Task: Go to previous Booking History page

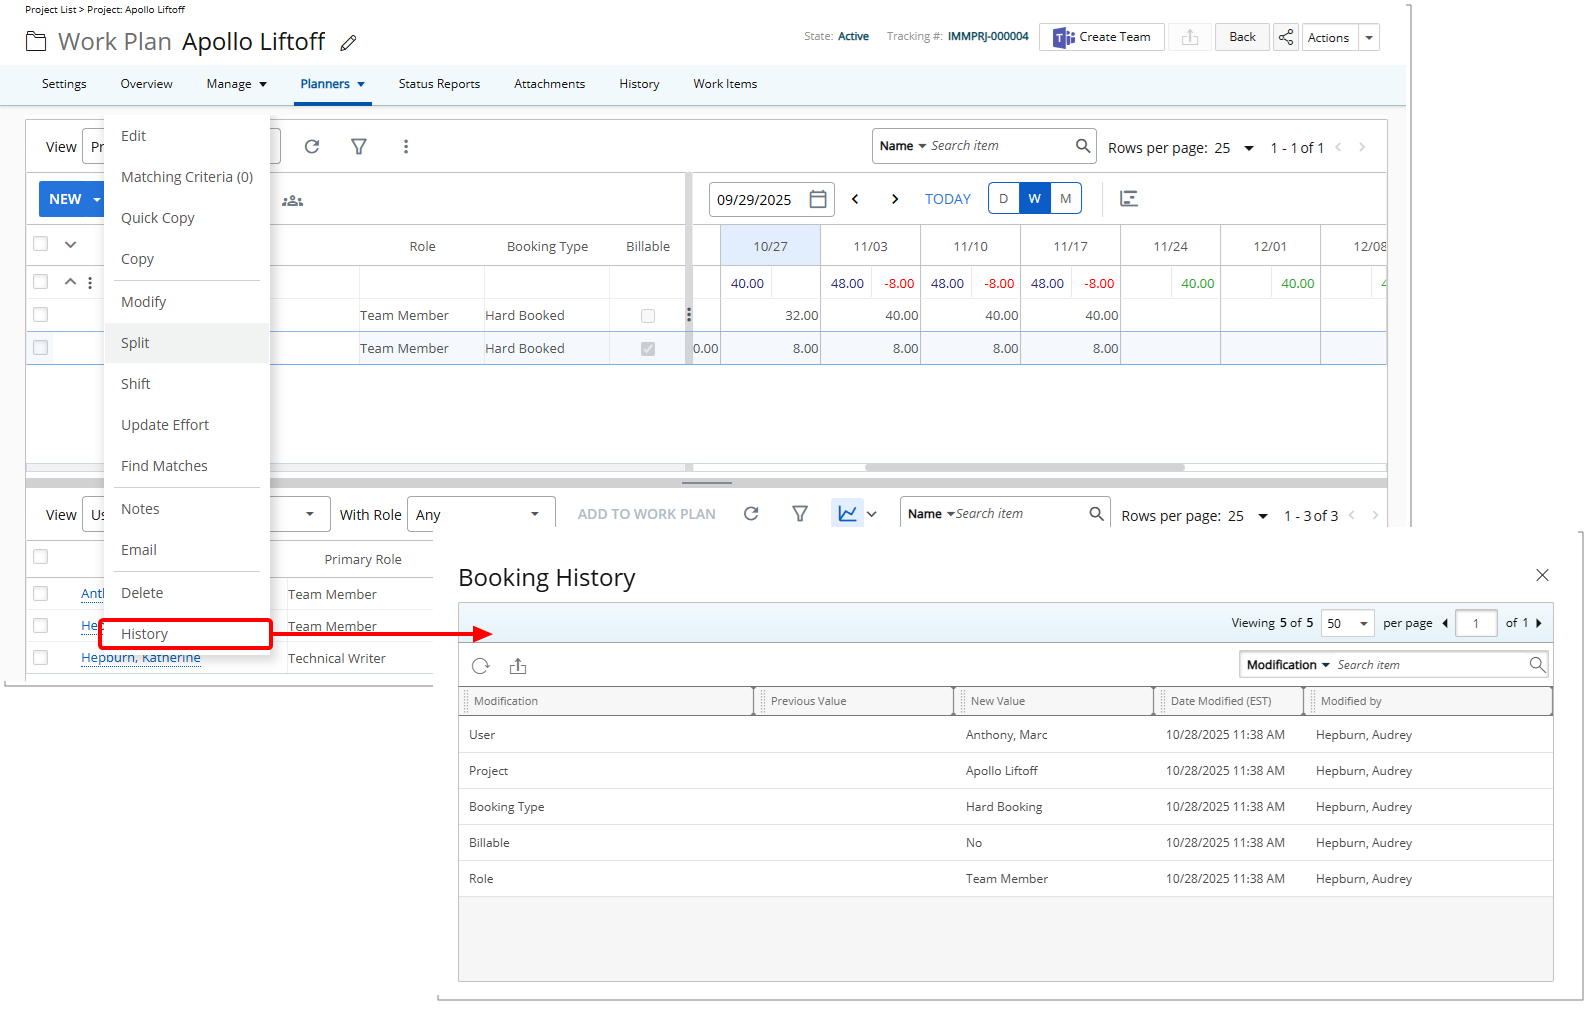Action: click(1445, 623)
